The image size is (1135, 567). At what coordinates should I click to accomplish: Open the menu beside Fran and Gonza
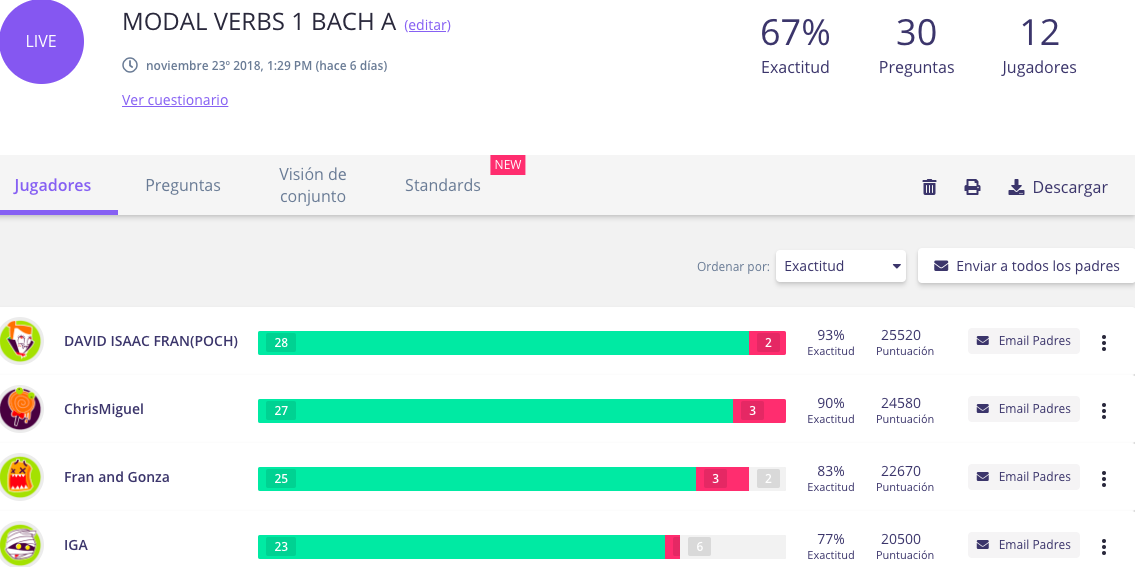[1103, 479]
